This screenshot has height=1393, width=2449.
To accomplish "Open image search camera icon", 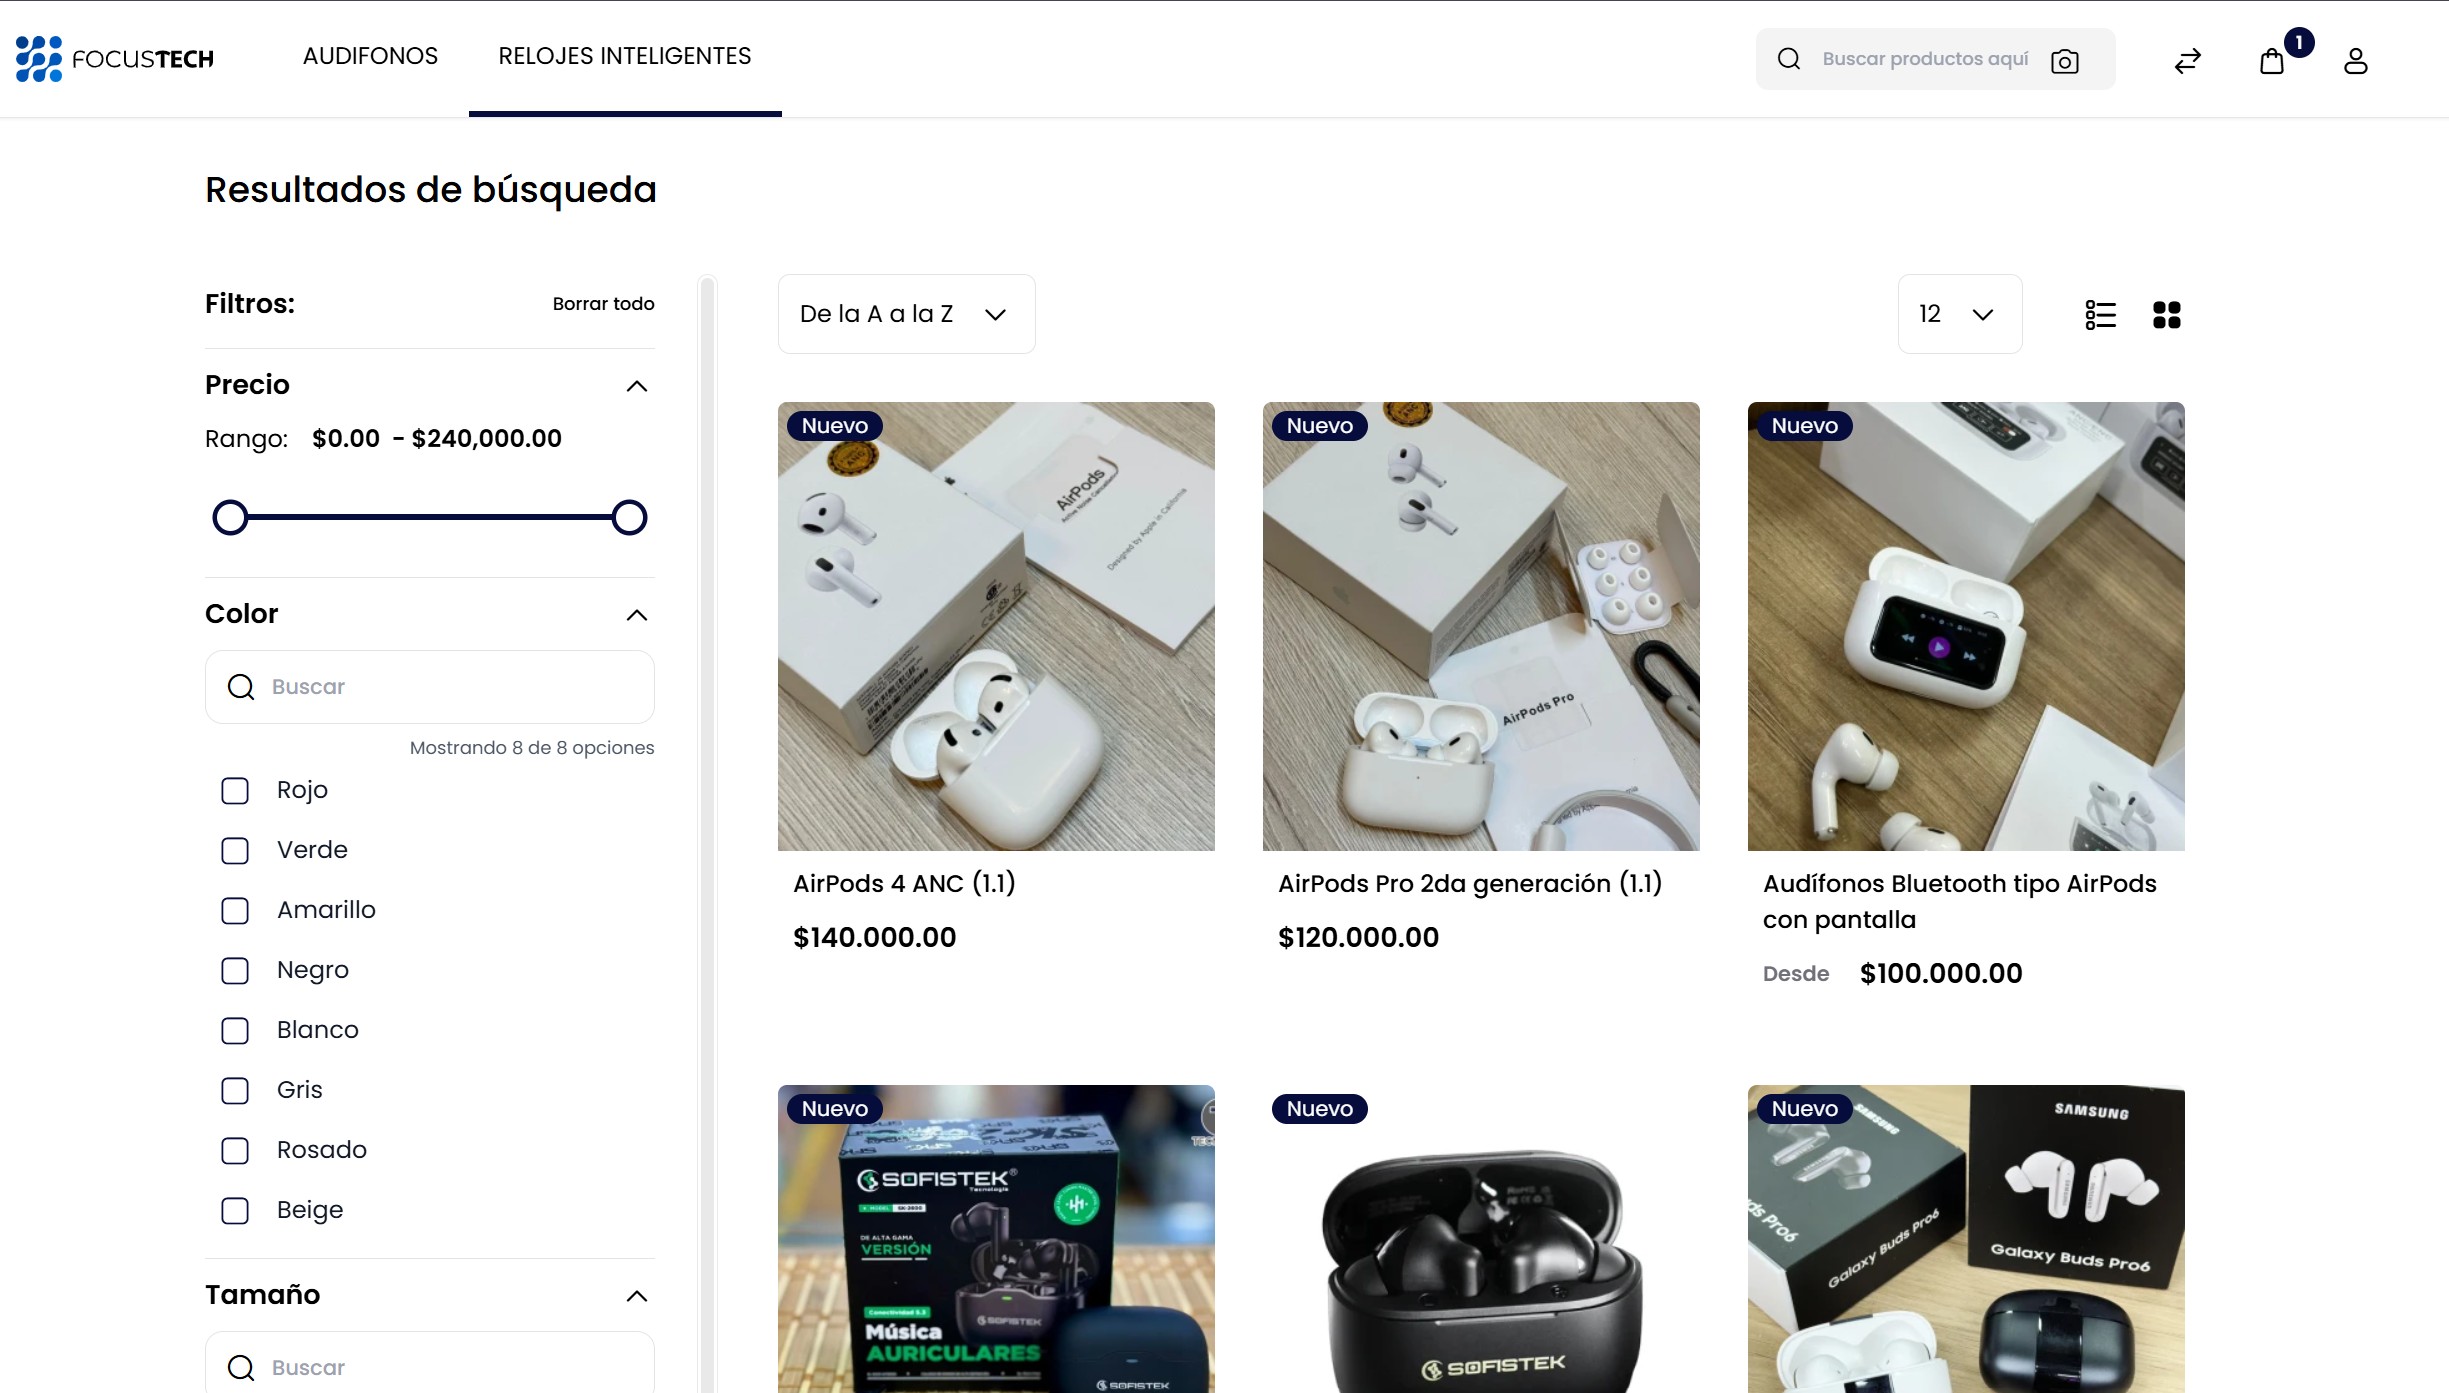I will tap(2064, 61).
